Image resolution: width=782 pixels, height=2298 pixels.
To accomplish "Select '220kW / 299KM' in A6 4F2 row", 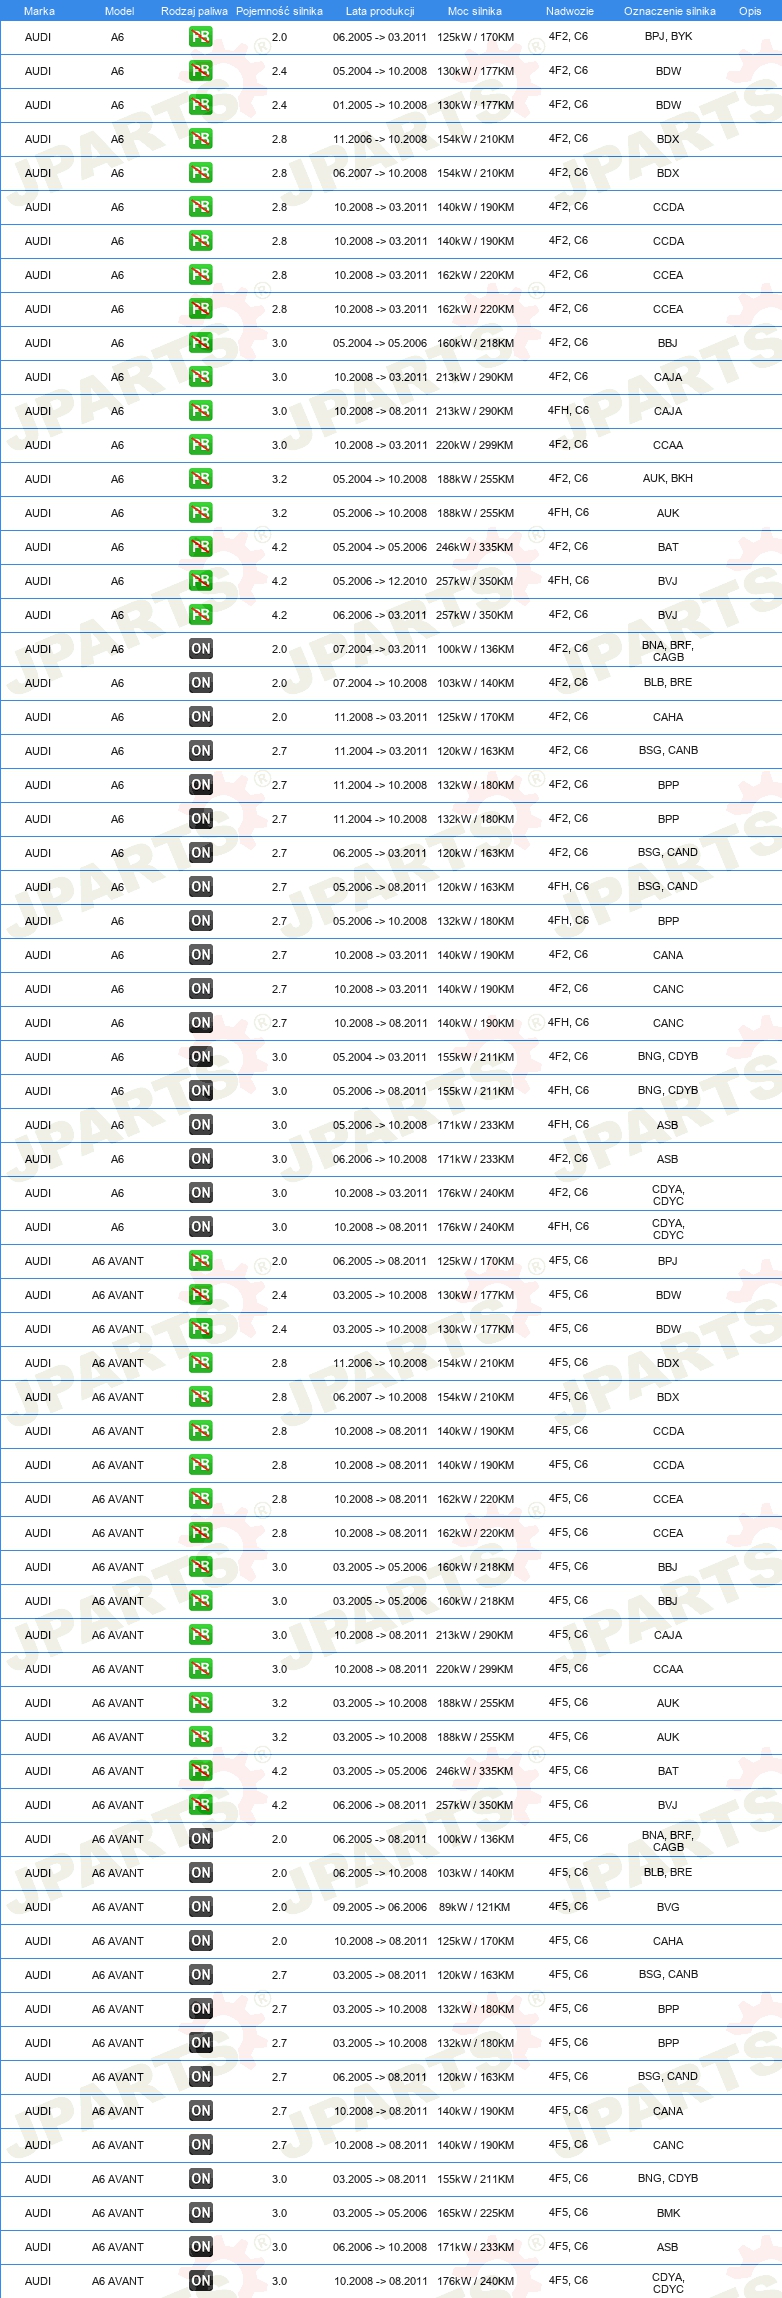I will (x=475, y=445).
